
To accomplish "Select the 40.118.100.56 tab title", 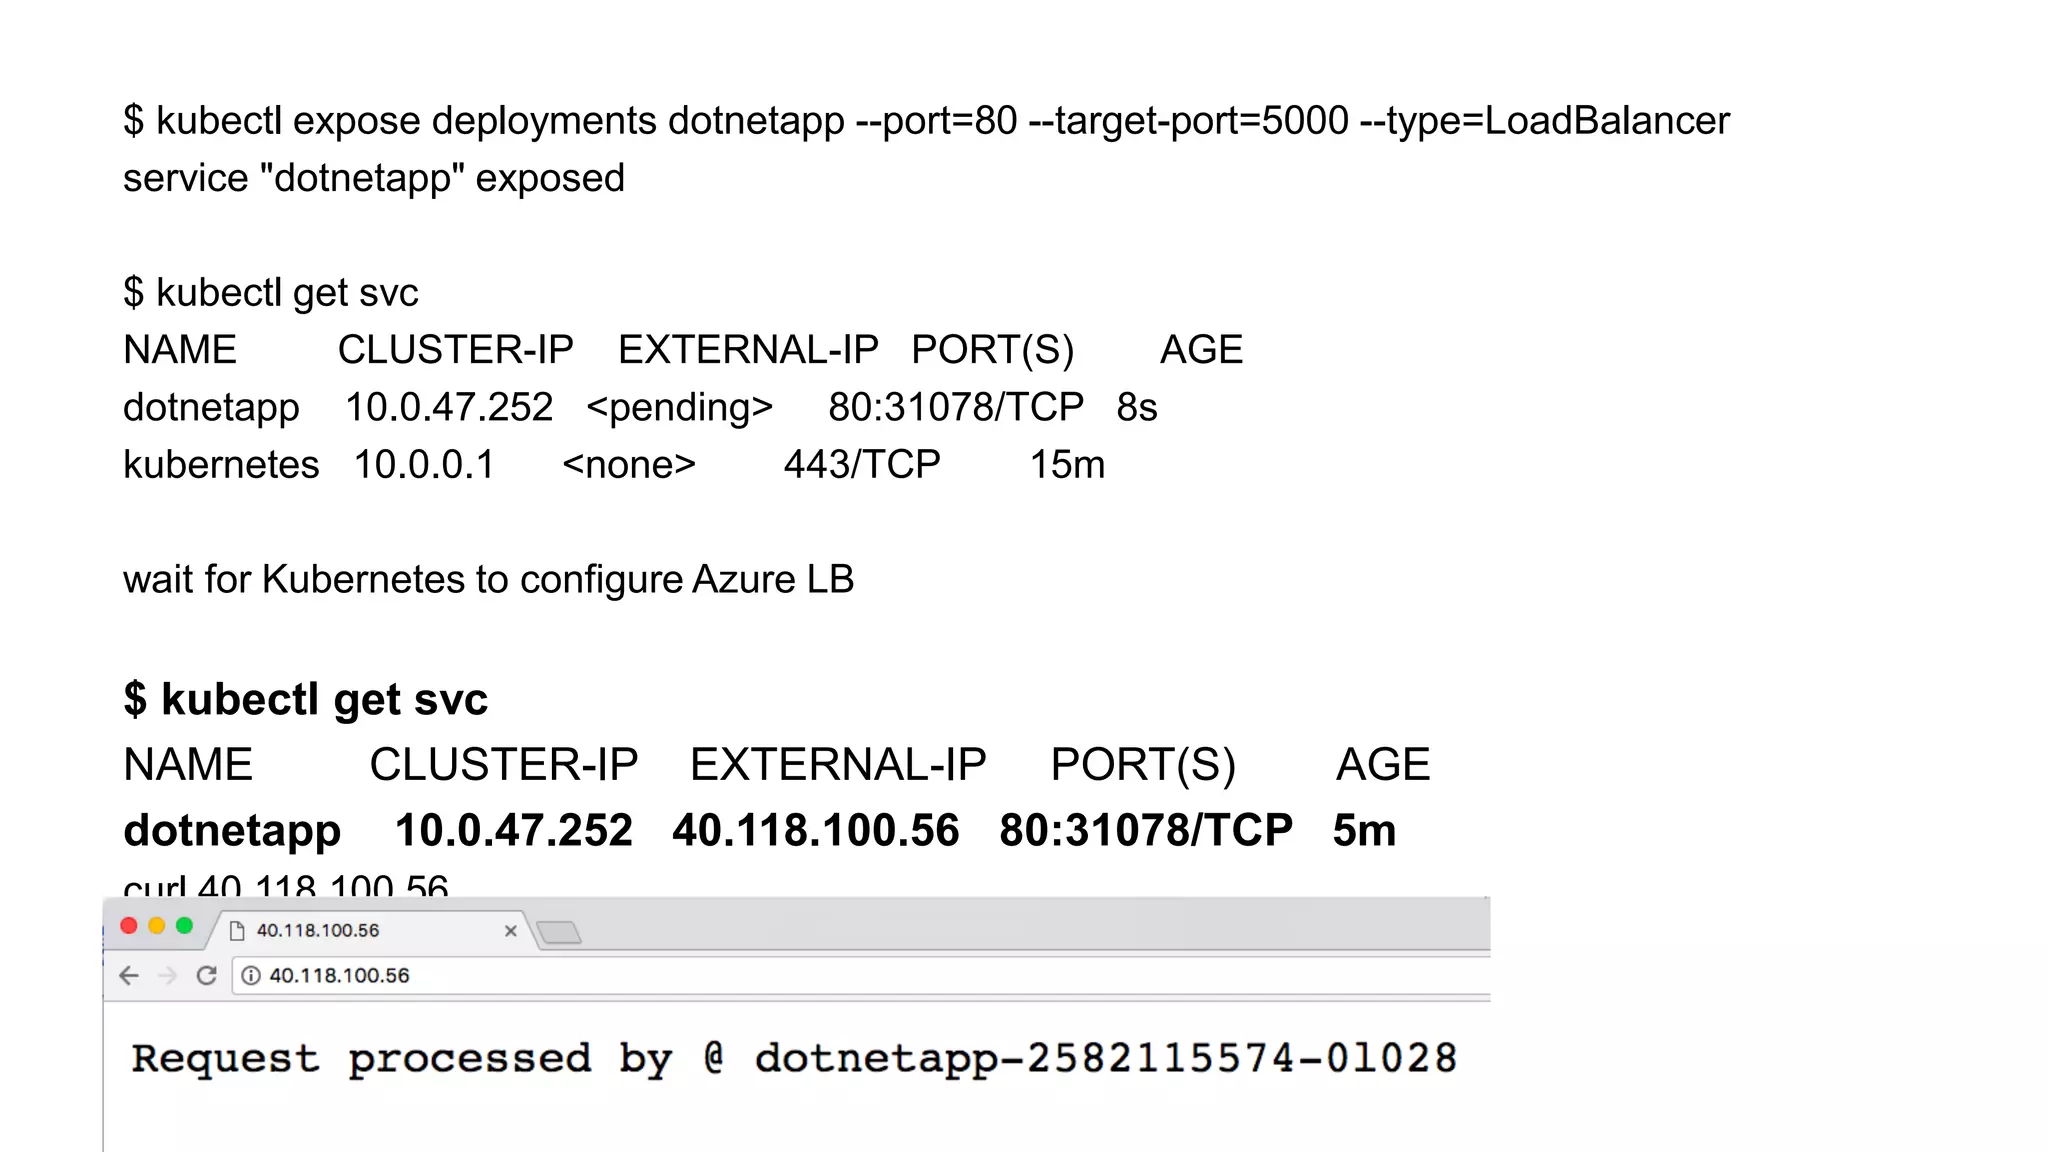I will (318, 931).
